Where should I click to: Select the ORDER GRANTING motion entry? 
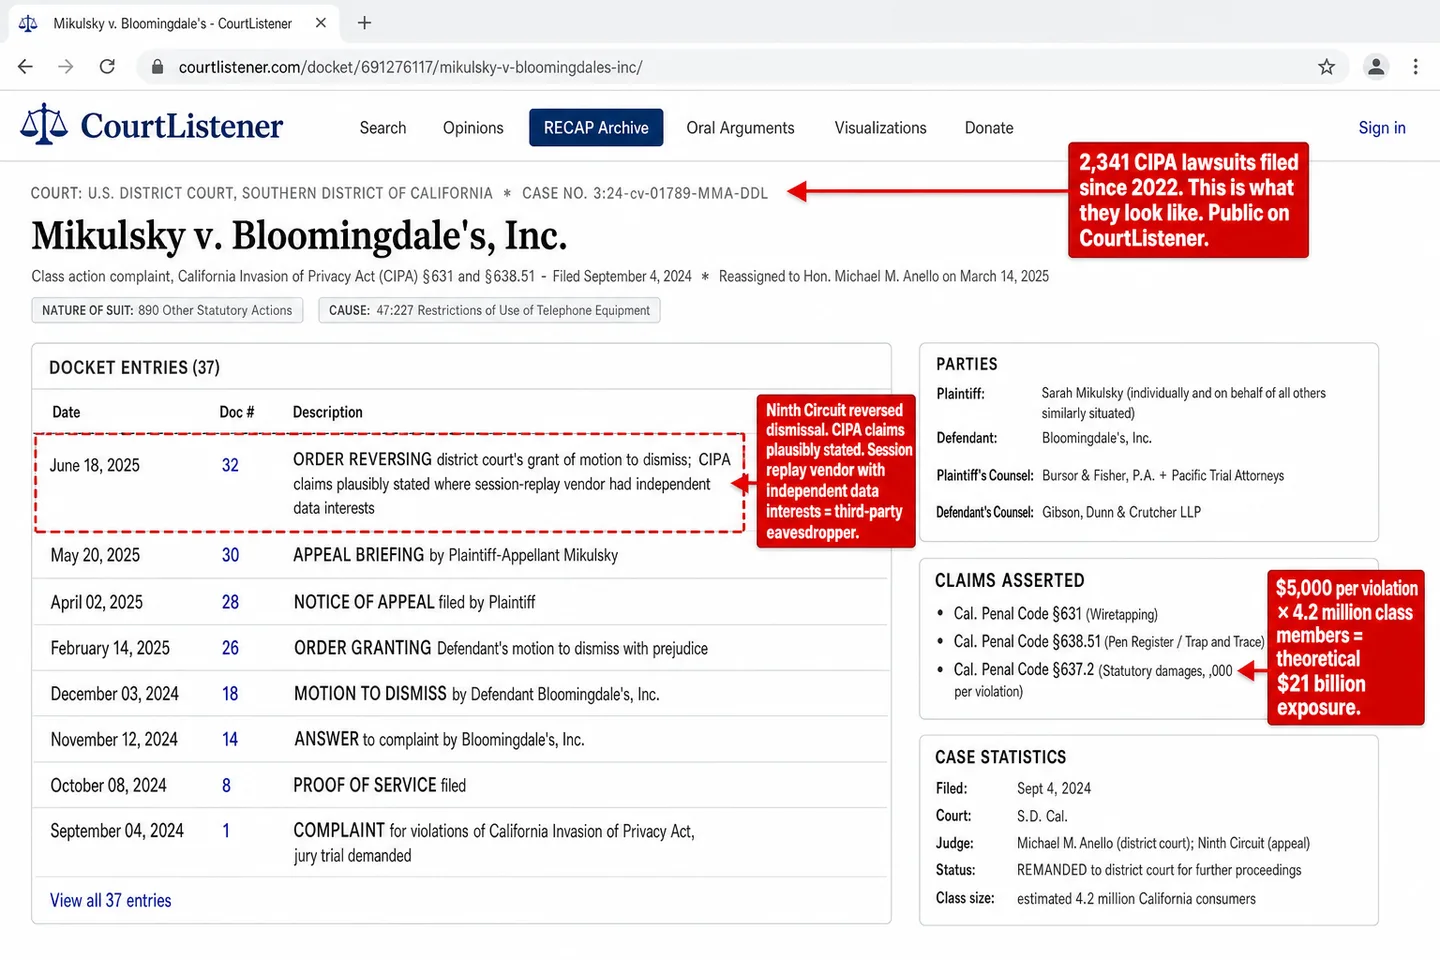(x=501, y=648)
